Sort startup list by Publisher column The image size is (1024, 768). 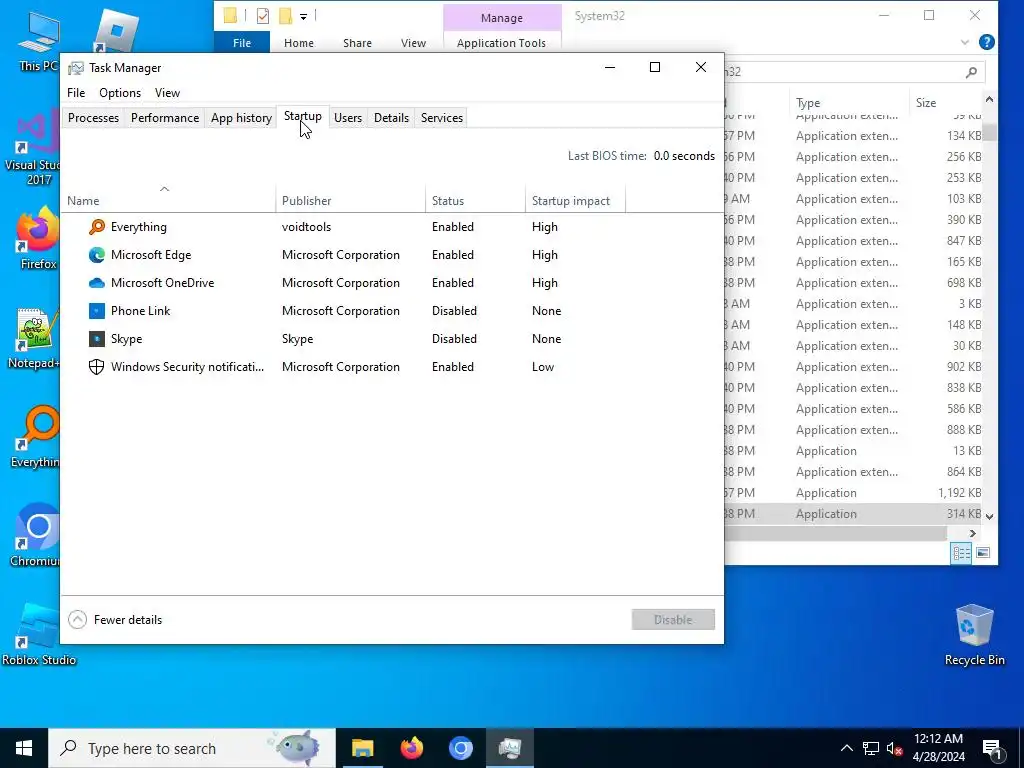351,200
